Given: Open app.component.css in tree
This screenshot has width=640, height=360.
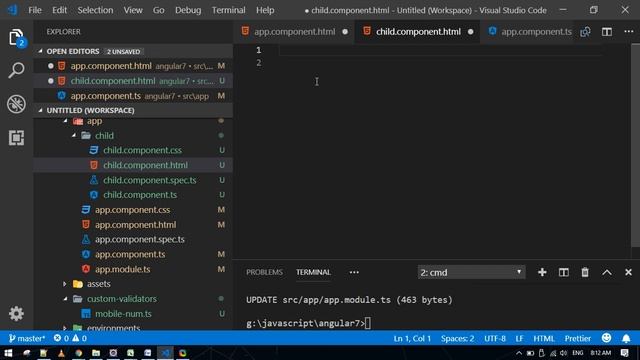Looking at the screenshot, I should (132, 210).
